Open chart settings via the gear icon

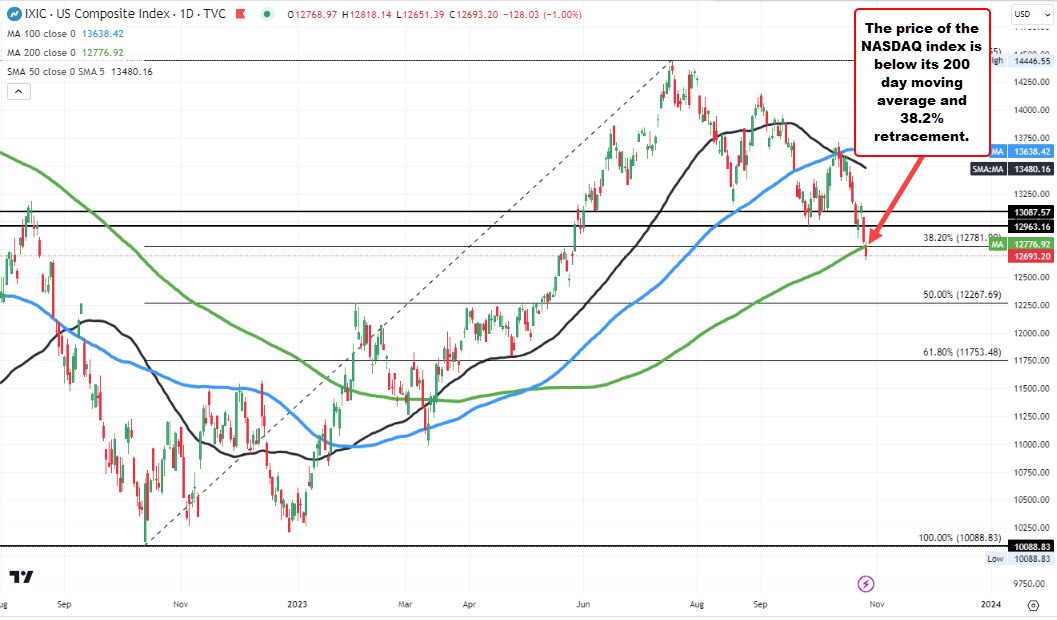click(1033, 605)
